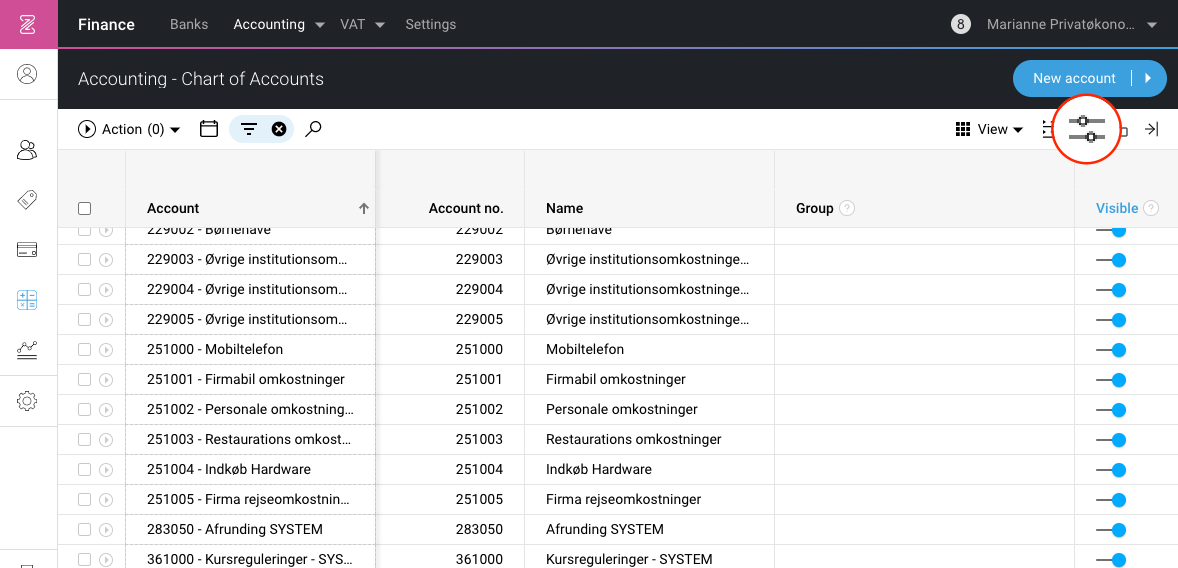Toggle visibility for Indkøb Hardware

click(x=1111, y=470)
